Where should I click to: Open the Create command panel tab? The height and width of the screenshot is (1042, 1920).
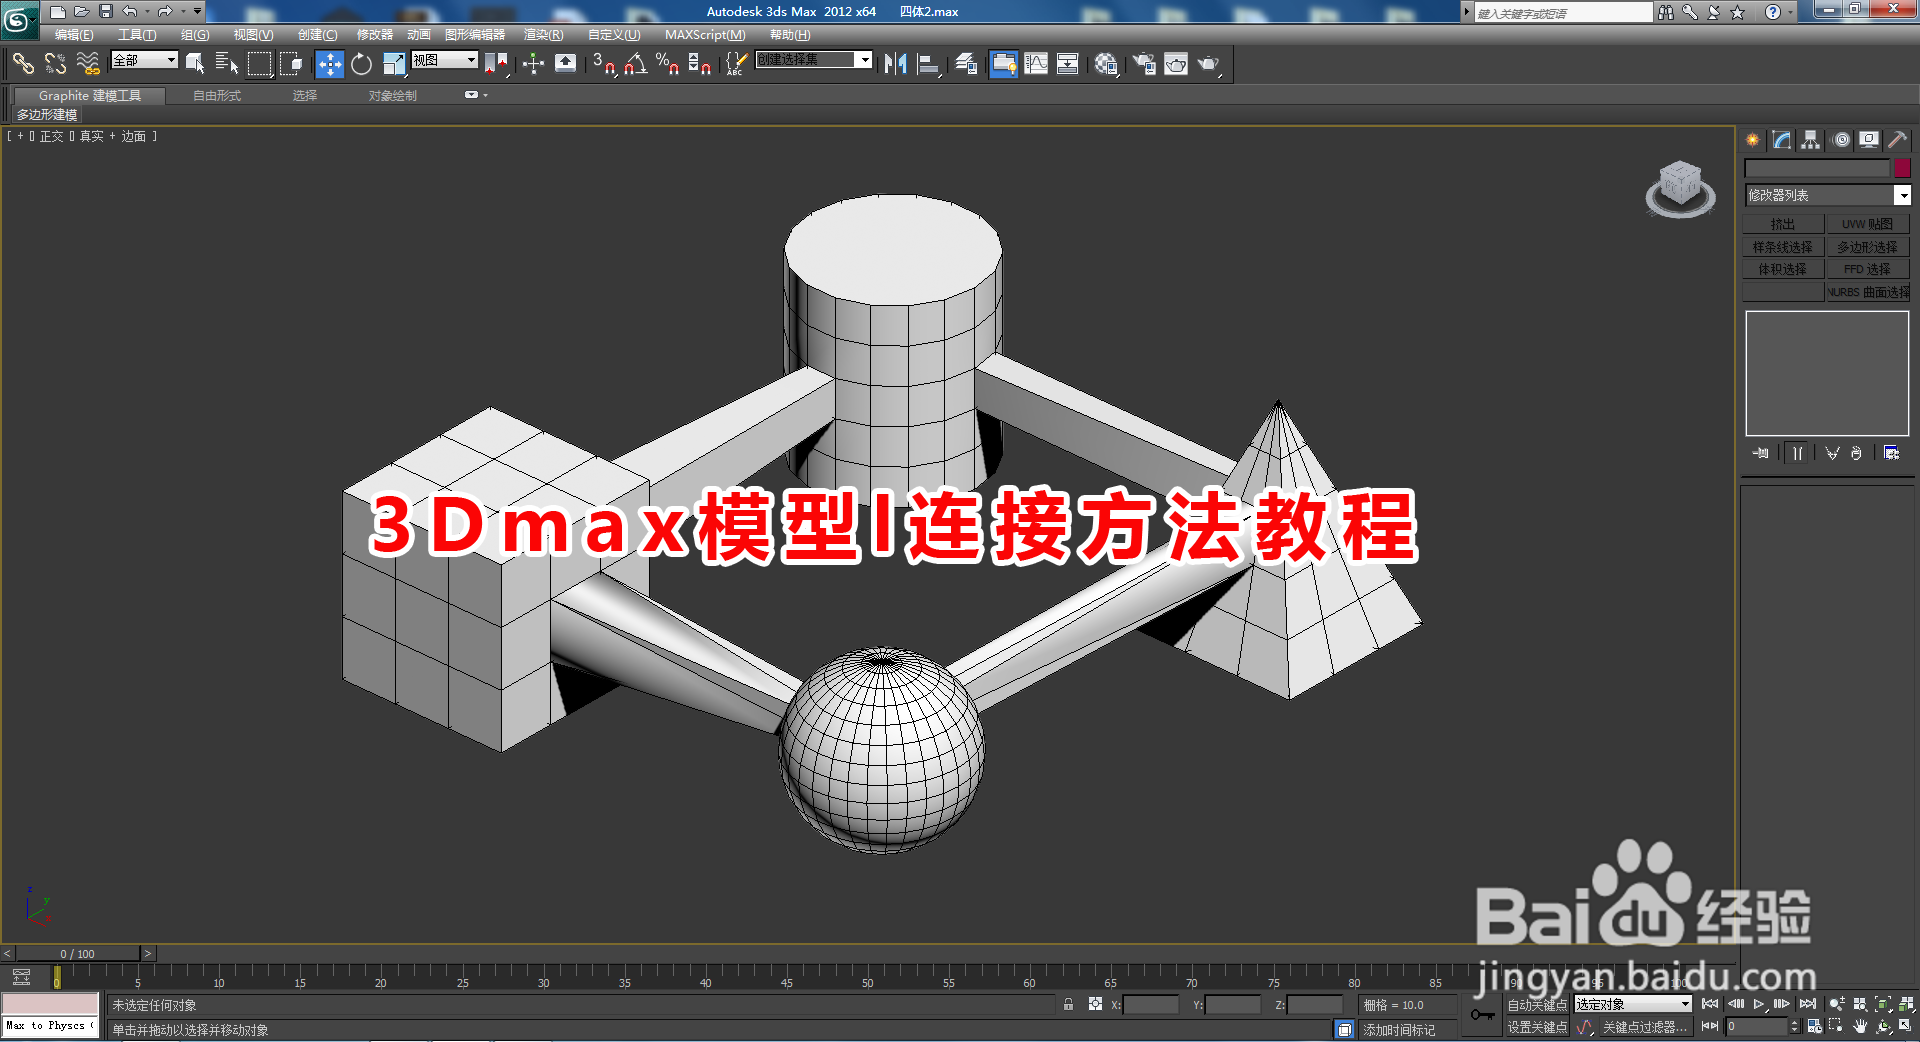coord(1753,140)
